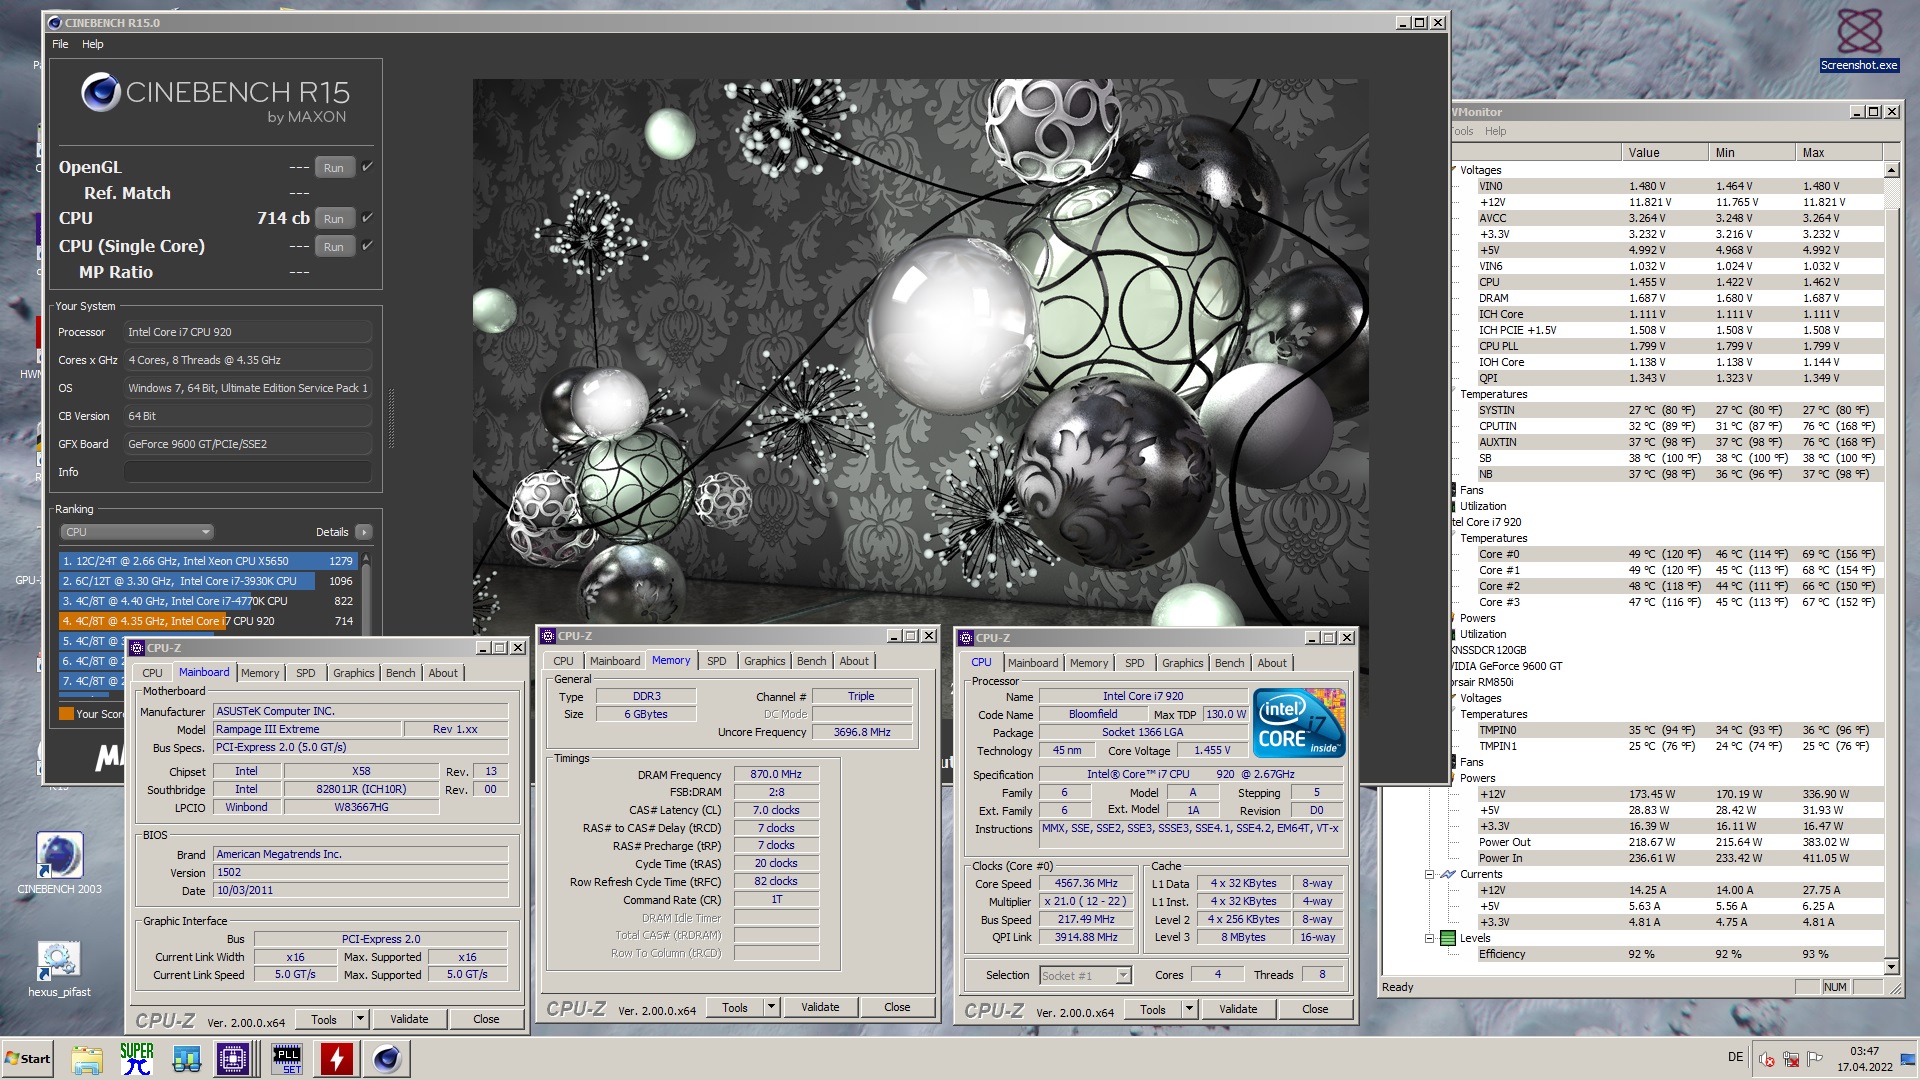Activate the red lightning HWMonitor taskbar button
The image size is (1920, 1080).
pyautogui.click(x=336, y=1059)
